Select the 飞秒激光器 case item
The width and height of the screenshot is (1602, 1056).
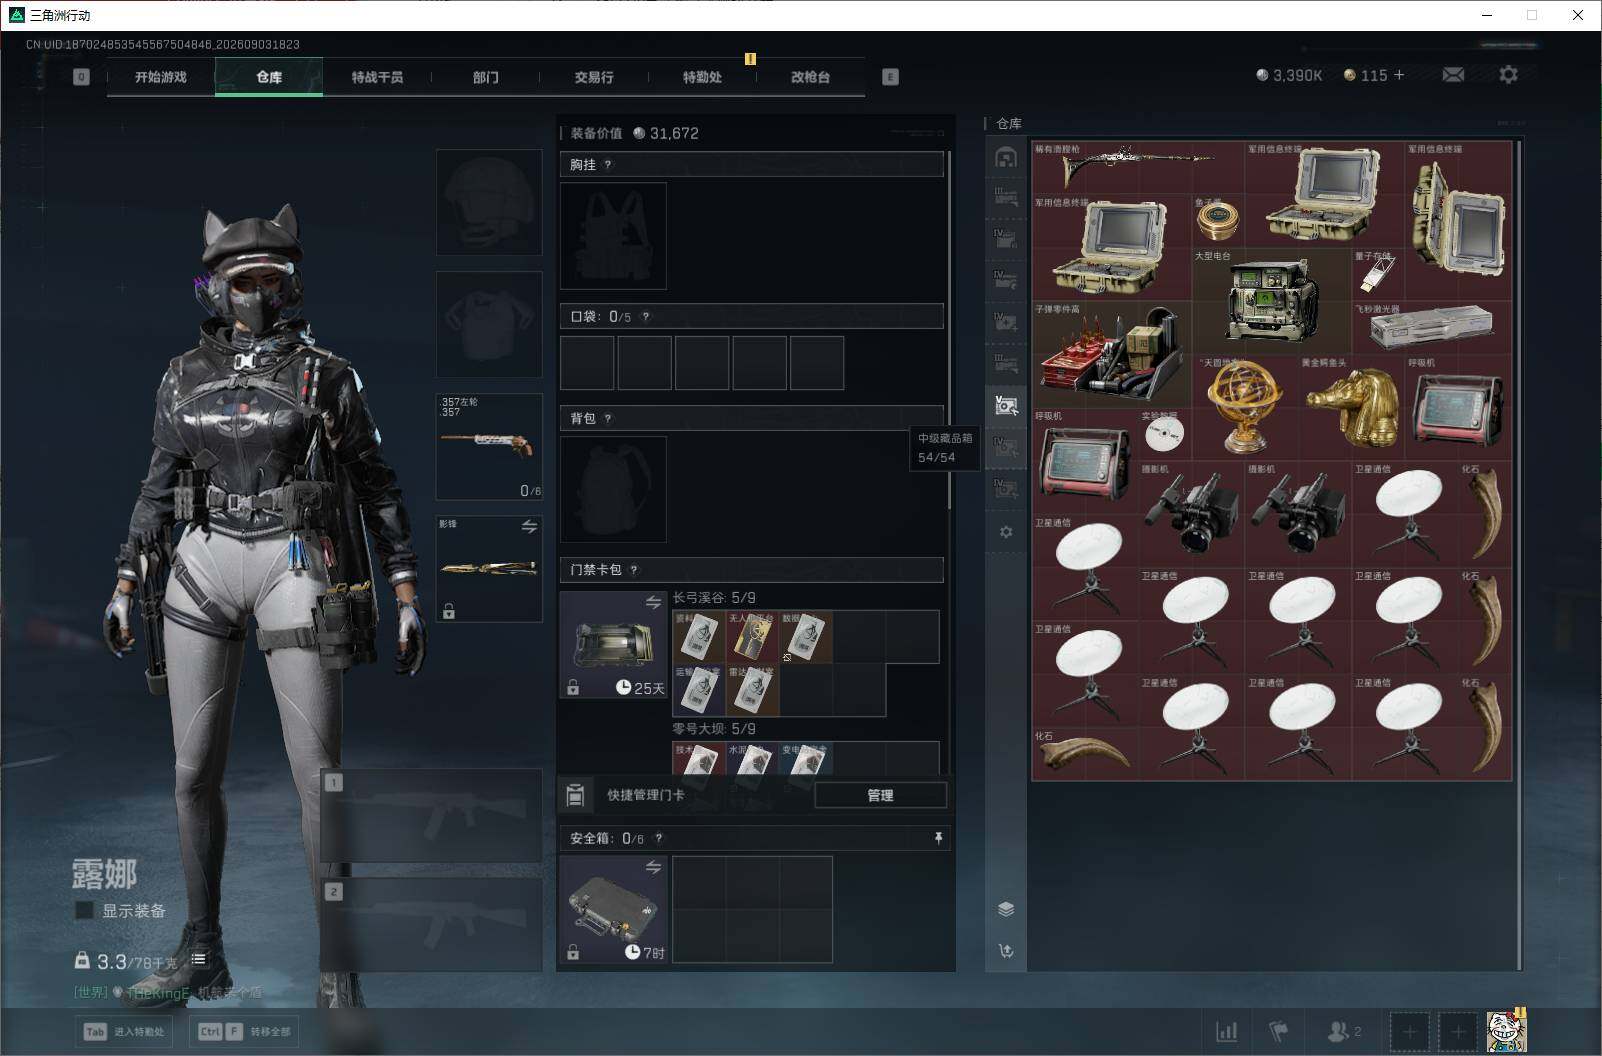point(1431,327)
